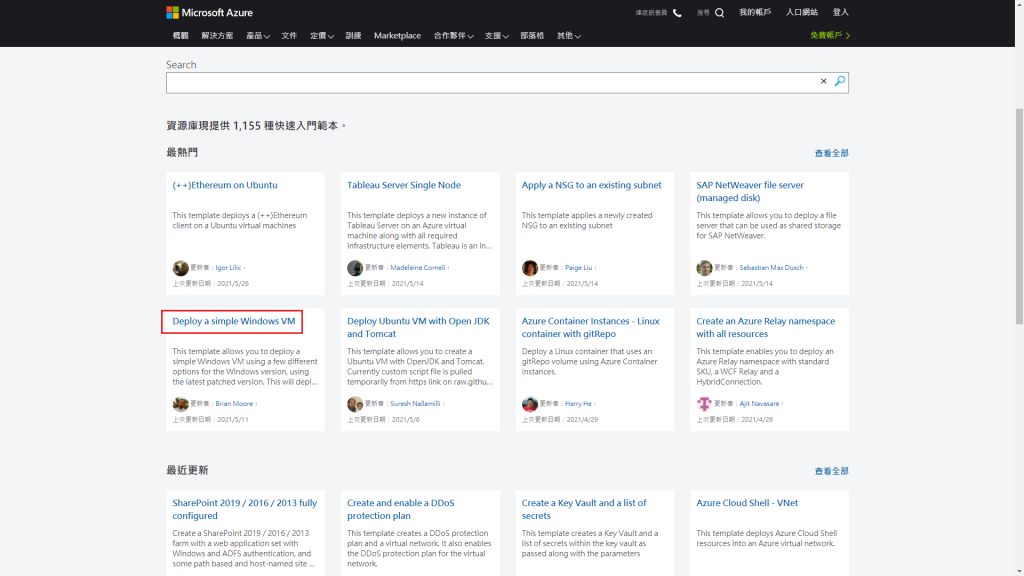
Task: Click the blue magnifier search submit icon
Action: (x=840, y=81)
